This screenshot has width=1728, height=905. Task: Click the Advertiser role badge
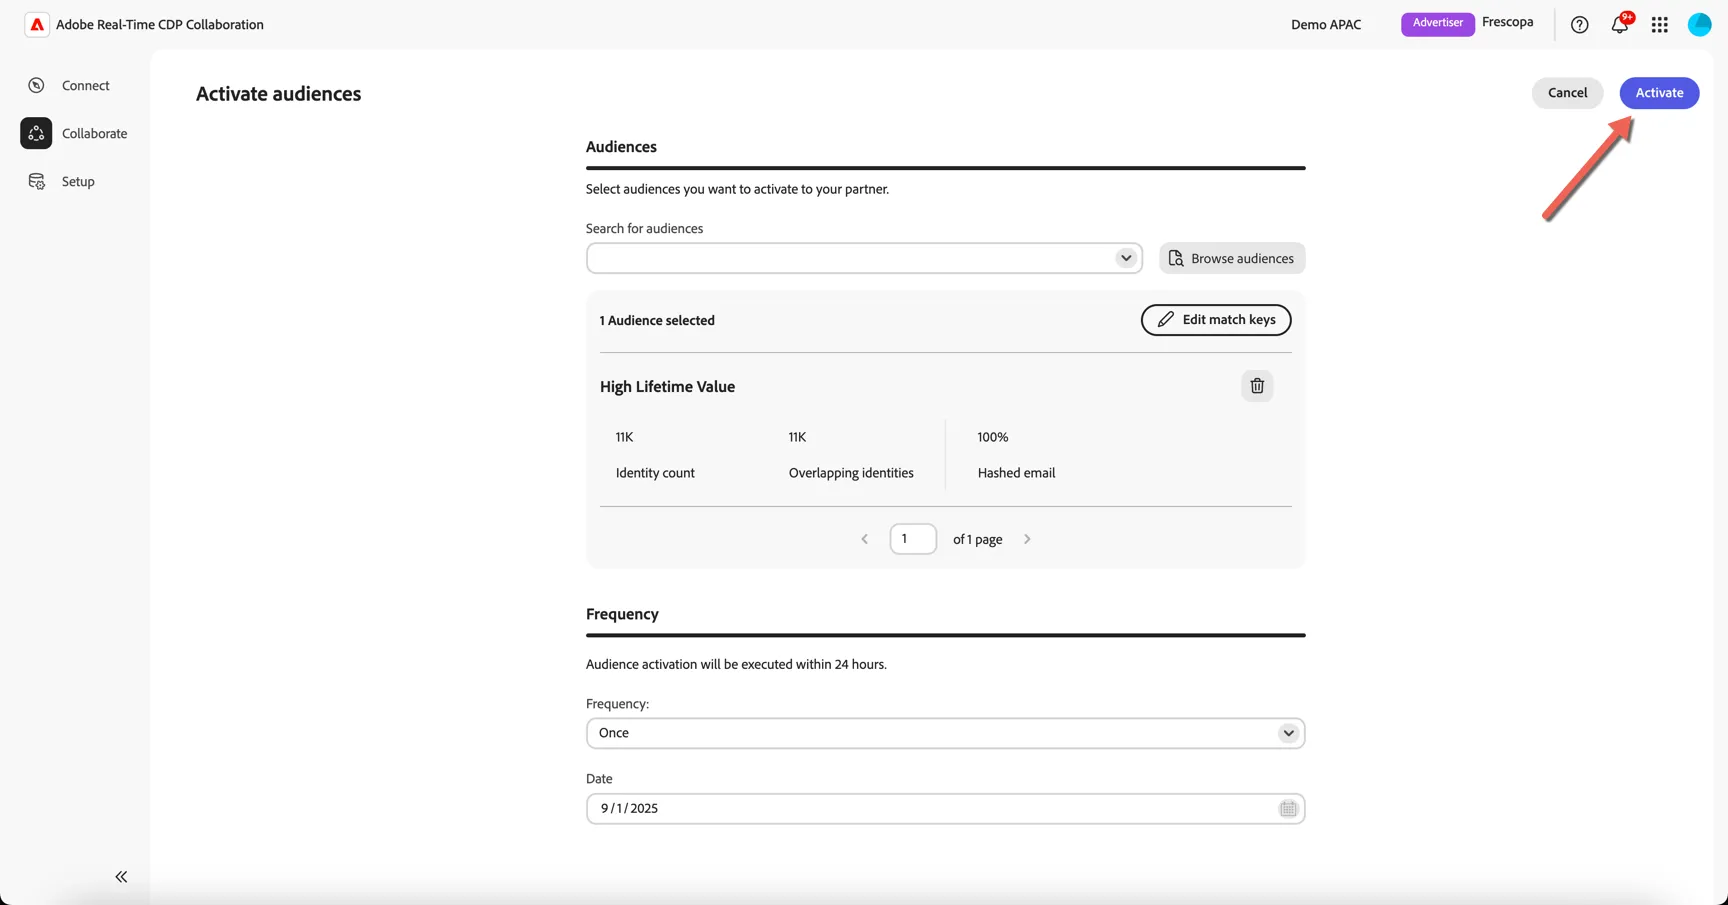[1438, 24]
